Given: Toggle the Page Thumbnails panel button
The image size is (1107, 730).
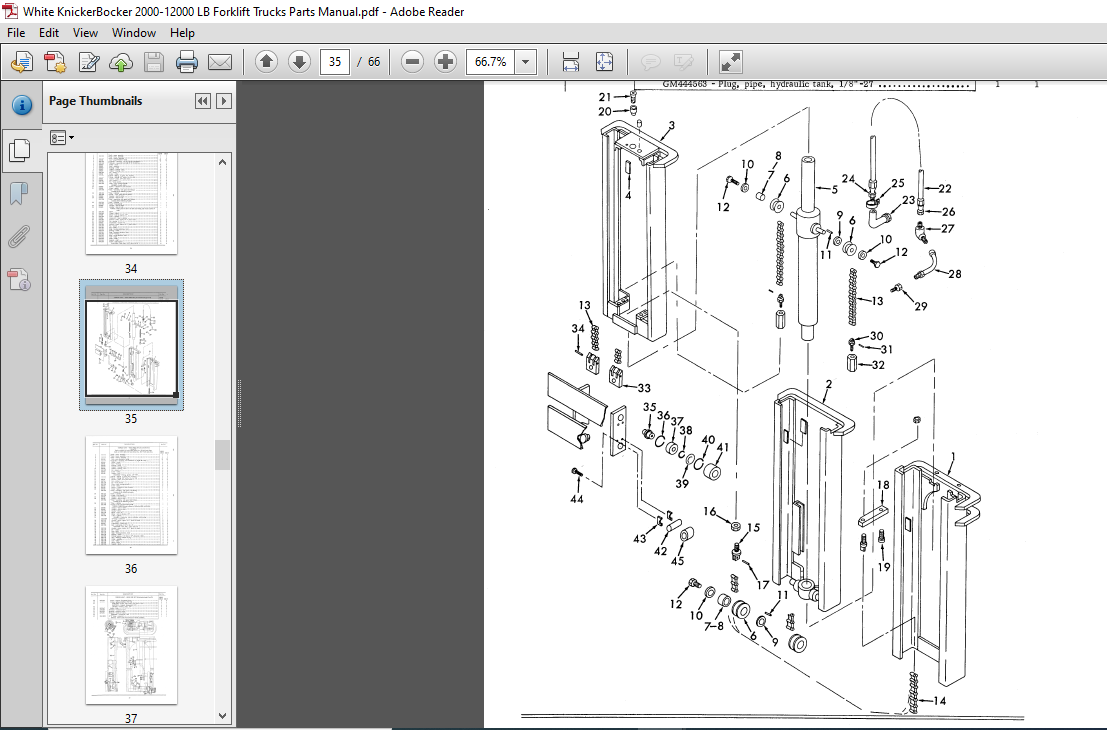Looking at the screenshot, I should 19,150.
